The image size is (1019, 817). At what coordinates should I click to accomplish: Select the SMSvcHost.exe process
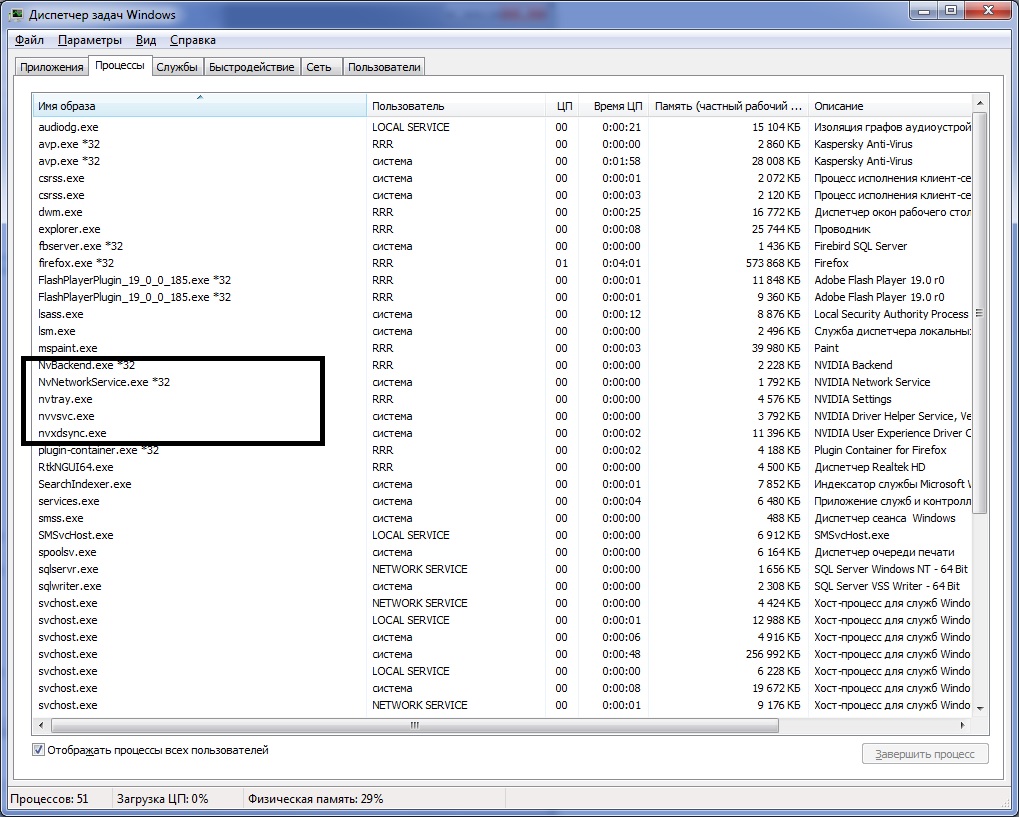click(x=502, y=535)
